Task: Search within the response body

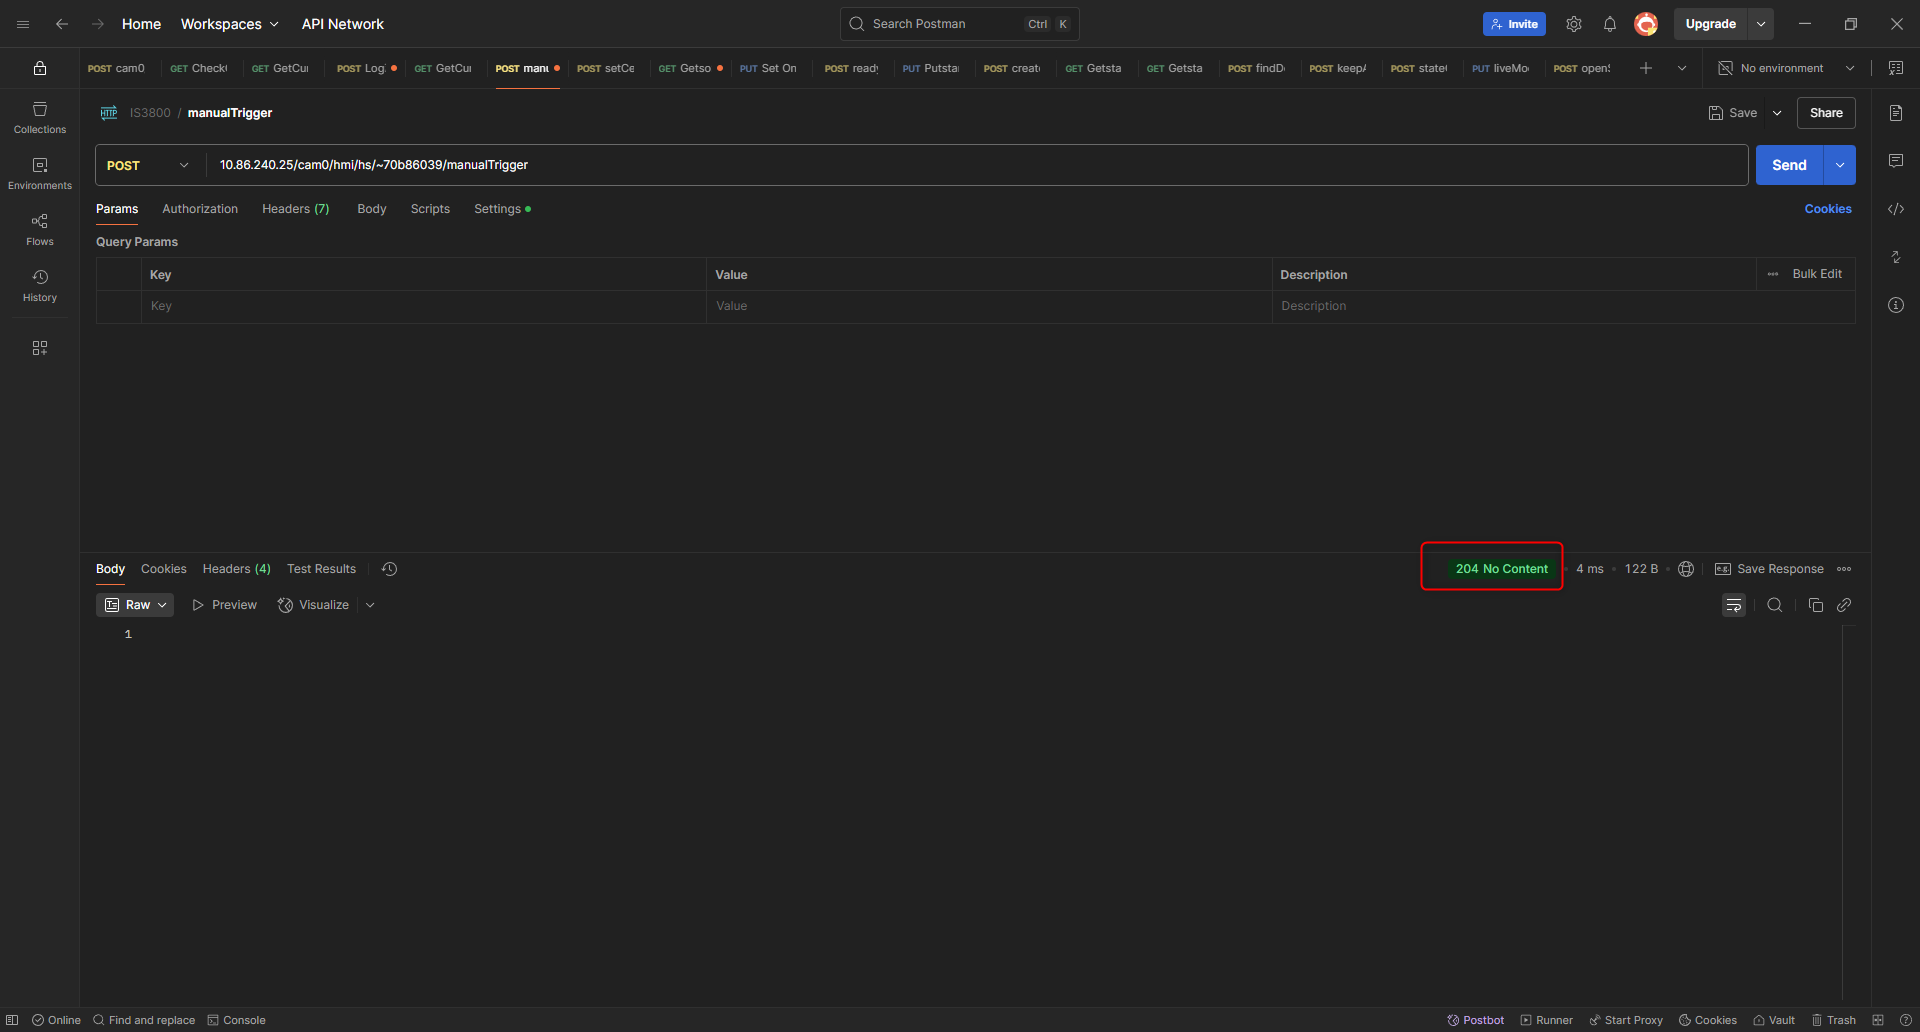Action: [x=1775, y=605]
